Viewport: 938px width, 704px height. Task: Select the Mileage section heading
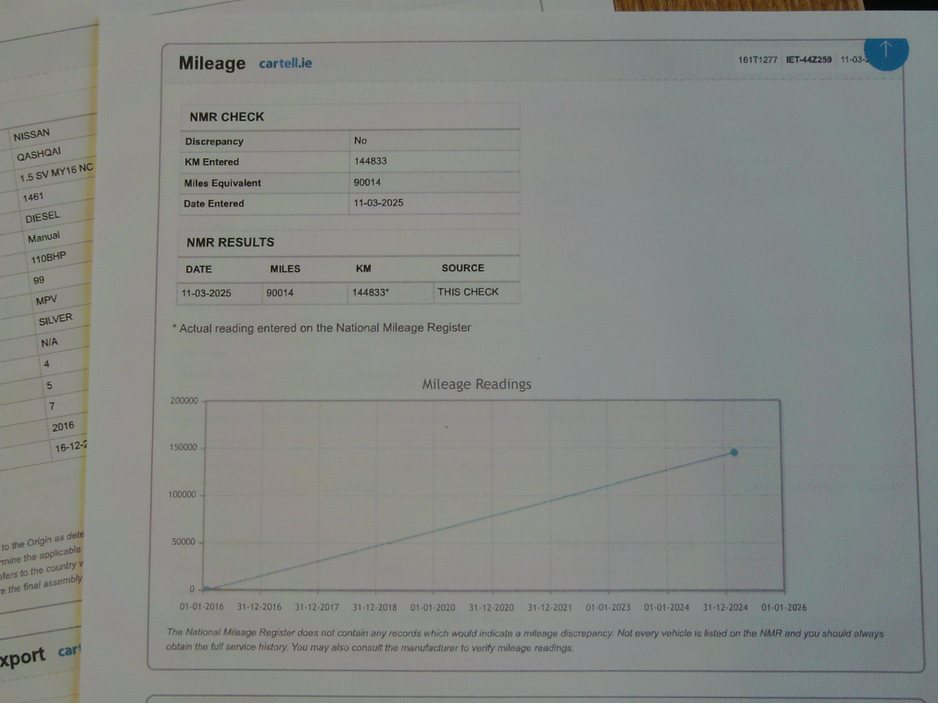211,64
